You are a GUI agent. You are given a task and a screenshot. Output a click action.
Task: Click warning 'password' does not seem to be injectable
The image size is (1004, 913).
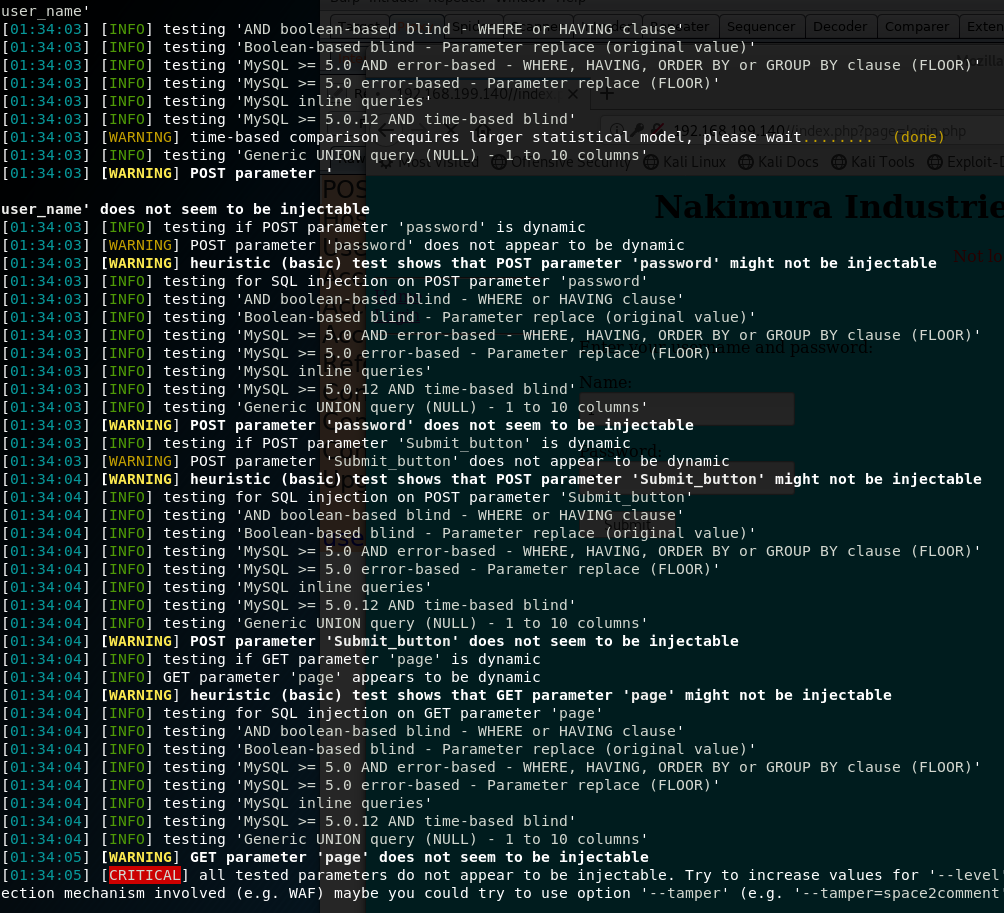(x=347, y=425)
